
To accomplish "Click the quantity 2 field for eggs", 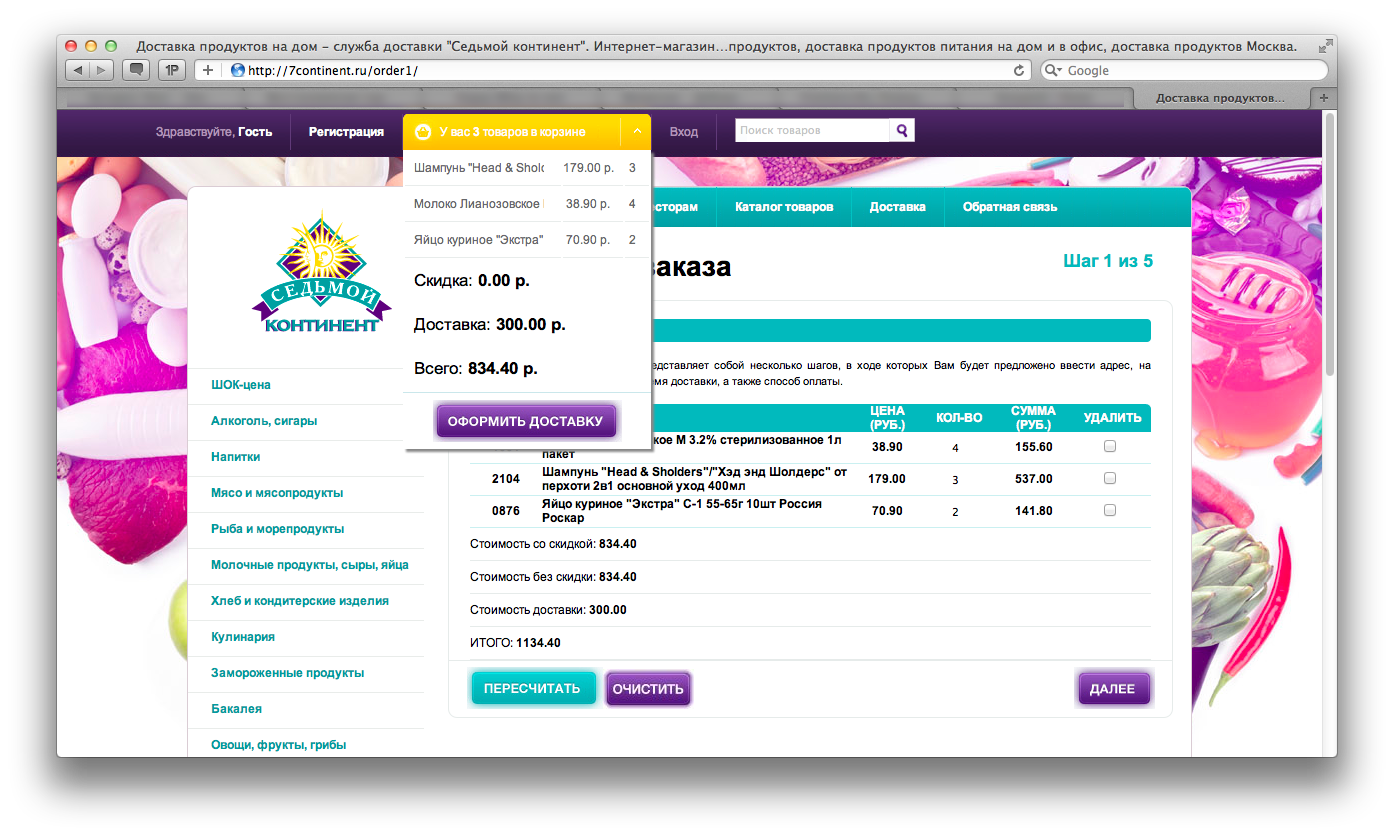I will coord(955,512).
